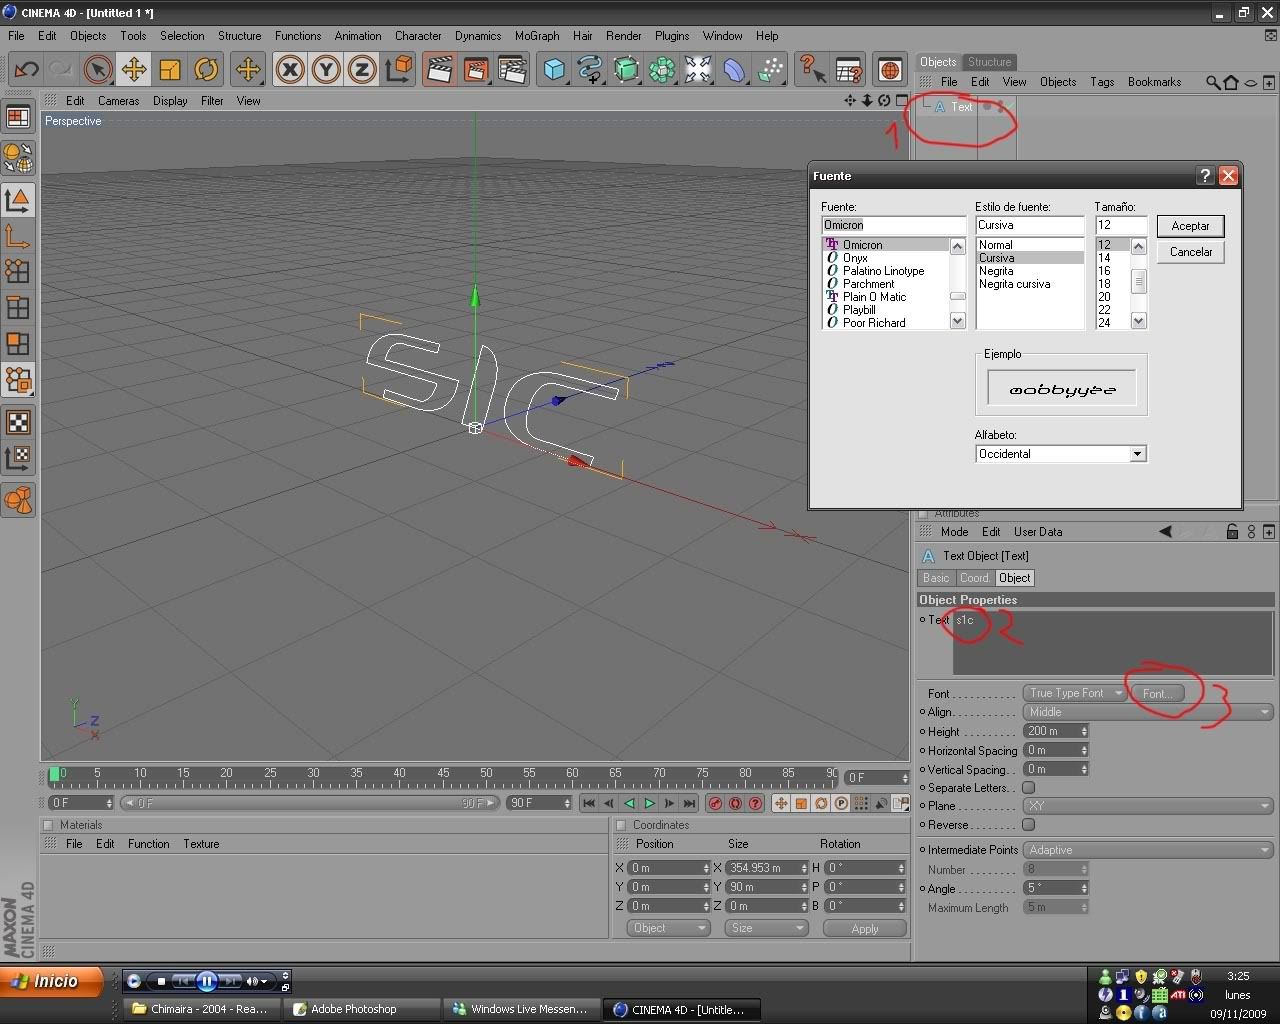This screenshot has height=1024, width=1280.
Task: Click the coordinate system cube icon
Action: click(399, 69)
